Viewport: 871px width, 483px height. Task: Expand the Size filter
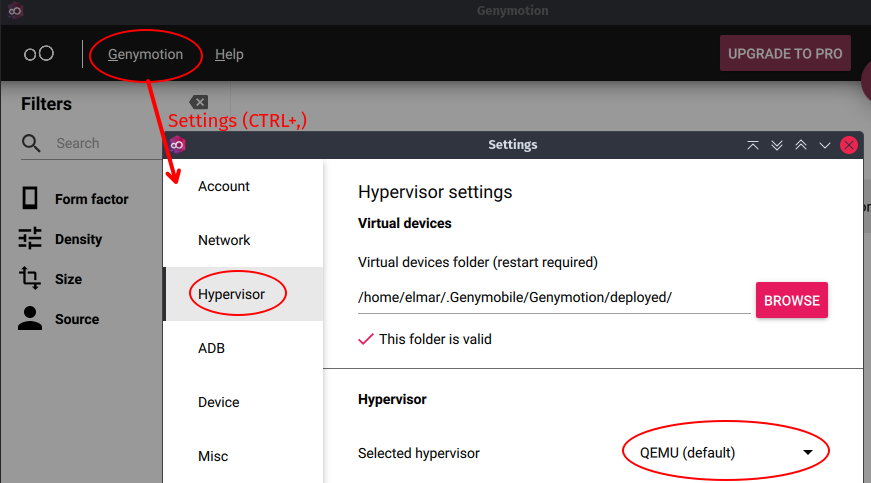point(68,279)
